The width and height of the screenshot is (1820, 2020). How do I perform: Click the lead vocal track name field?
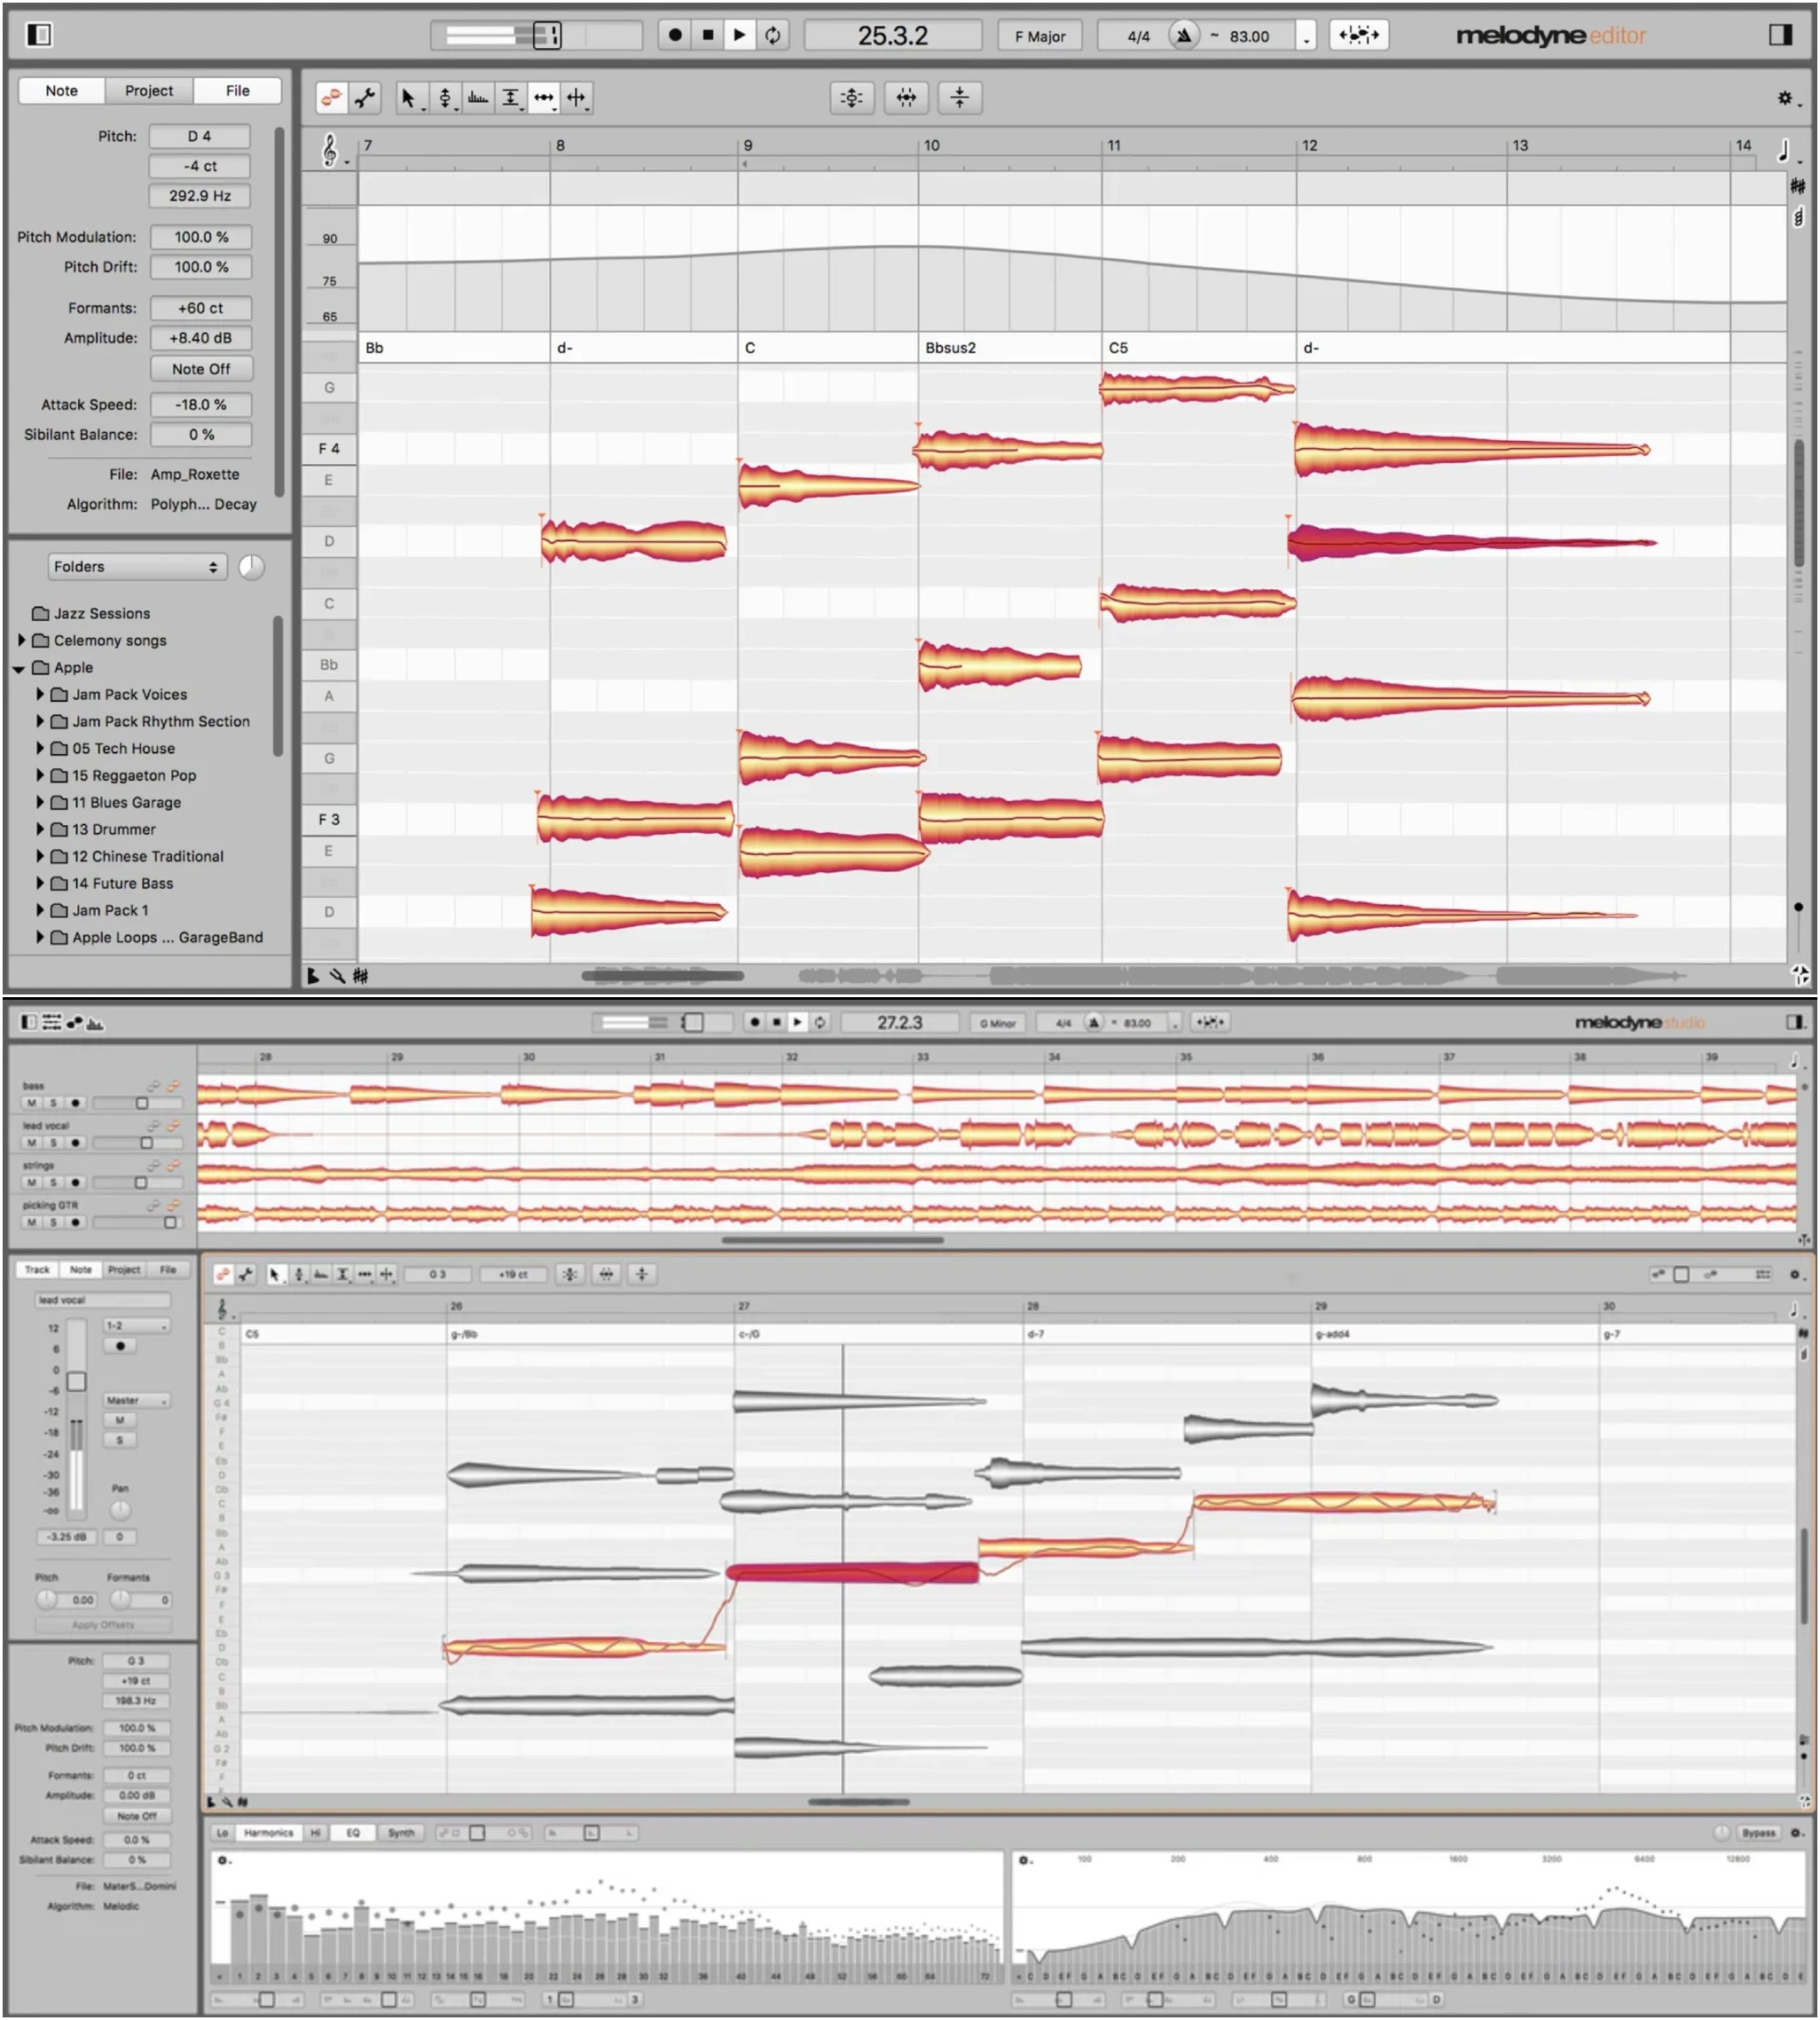tap(103, 1300)
